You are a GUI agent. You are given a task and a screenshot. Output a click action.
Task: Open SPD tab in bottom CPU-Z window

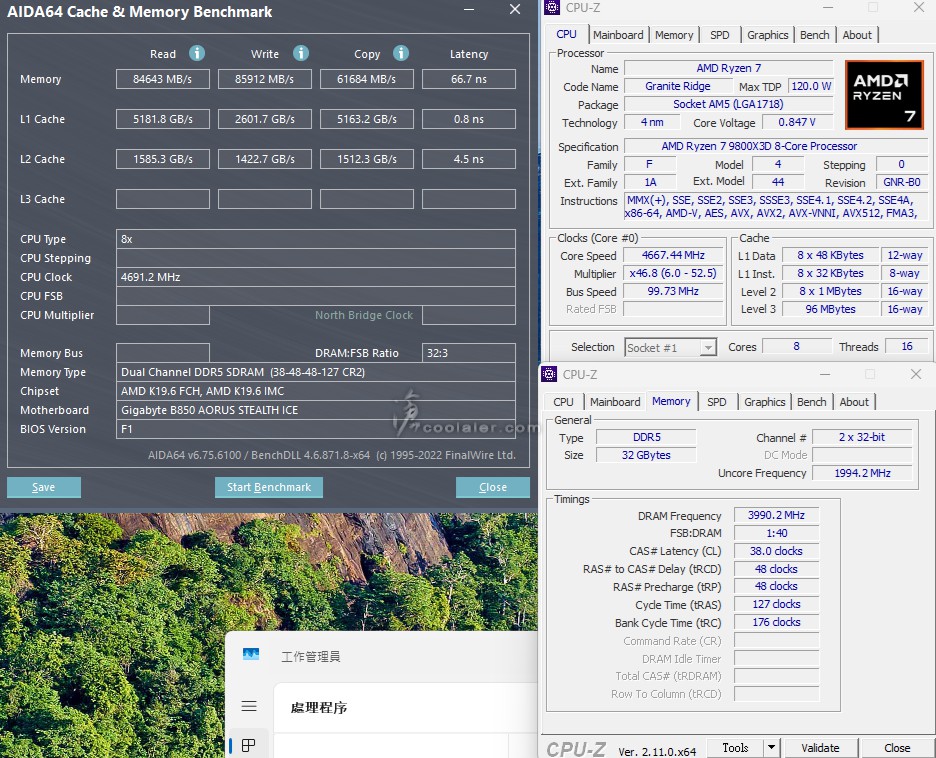pos(716,402)
